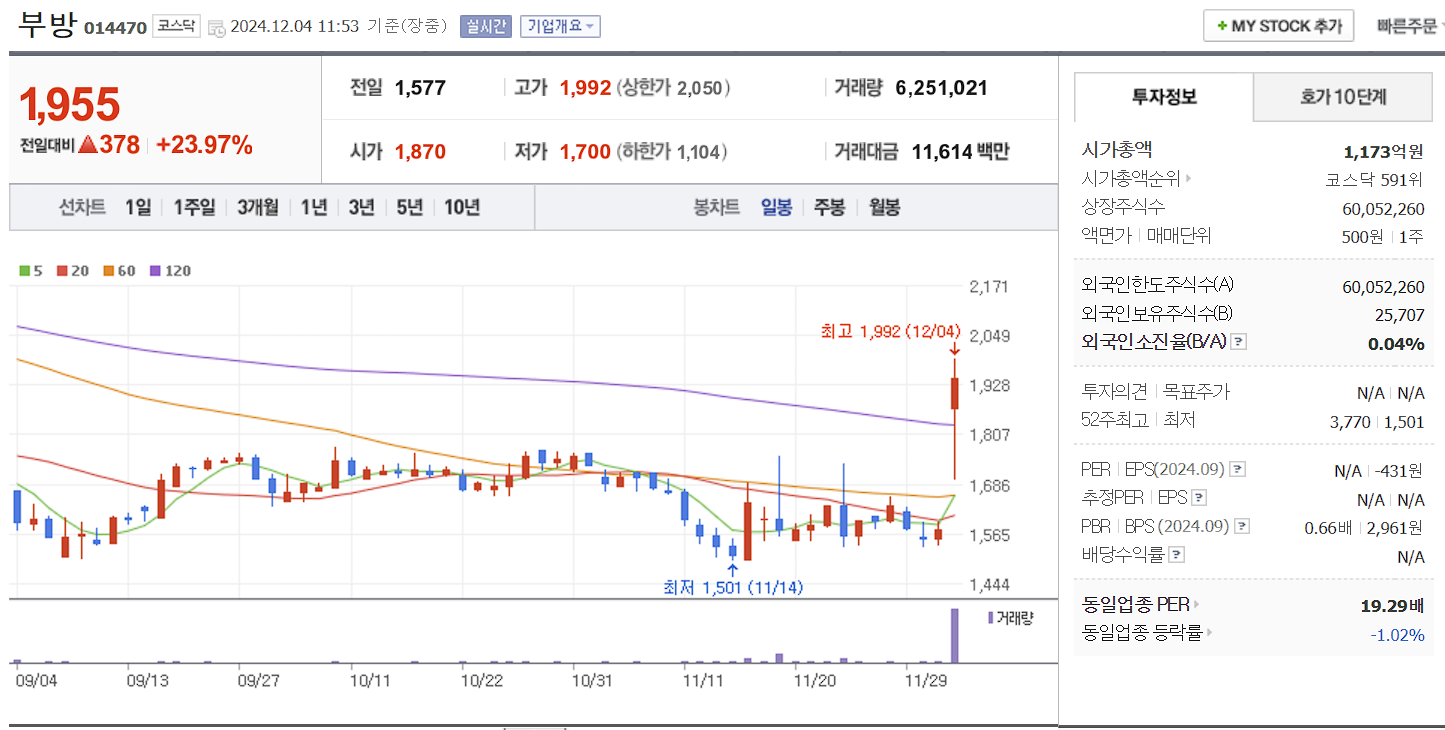Click the PER EPS help question icon

pos(1237,469)
